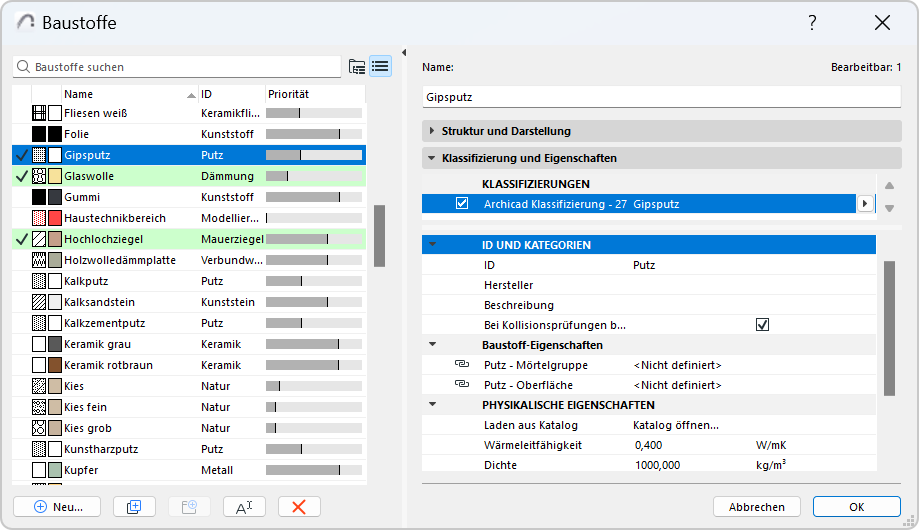Click the red X delete button

[x=298, y=506]
